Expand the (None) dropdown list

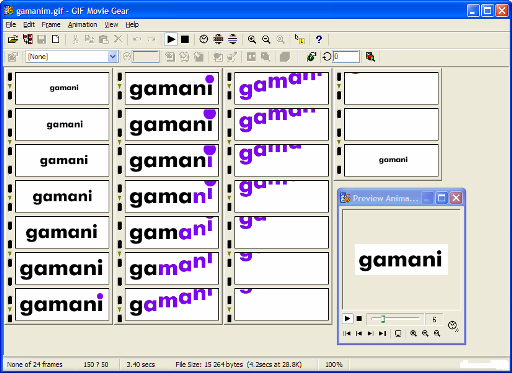(113, 57)
